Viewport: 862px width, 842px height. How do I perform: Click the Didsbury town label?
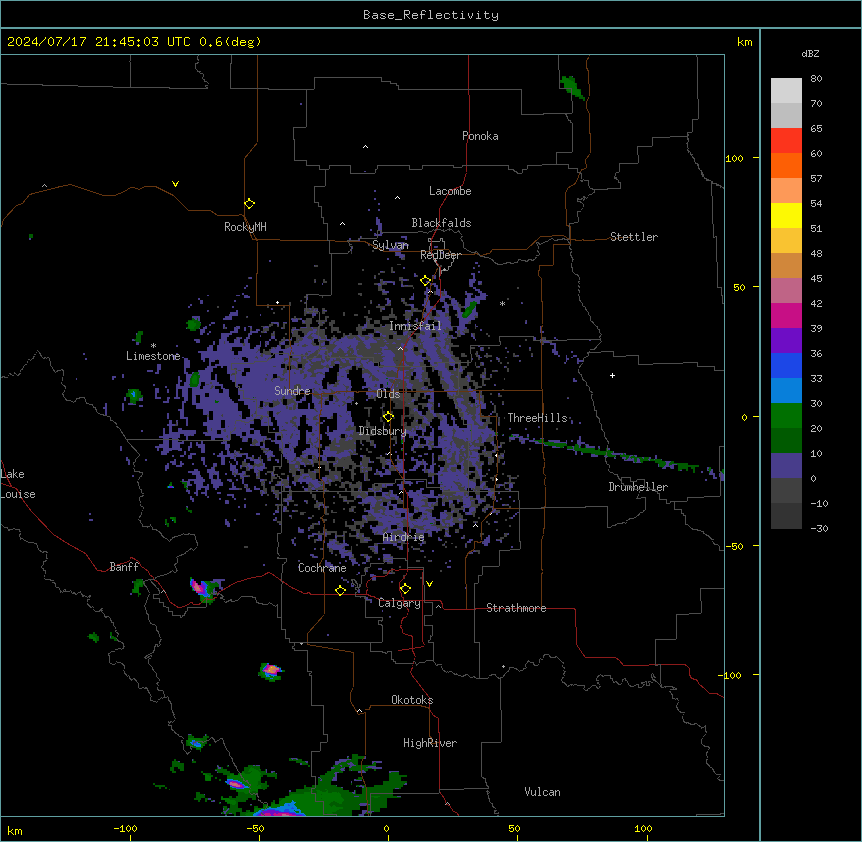[x=382, y=431]
